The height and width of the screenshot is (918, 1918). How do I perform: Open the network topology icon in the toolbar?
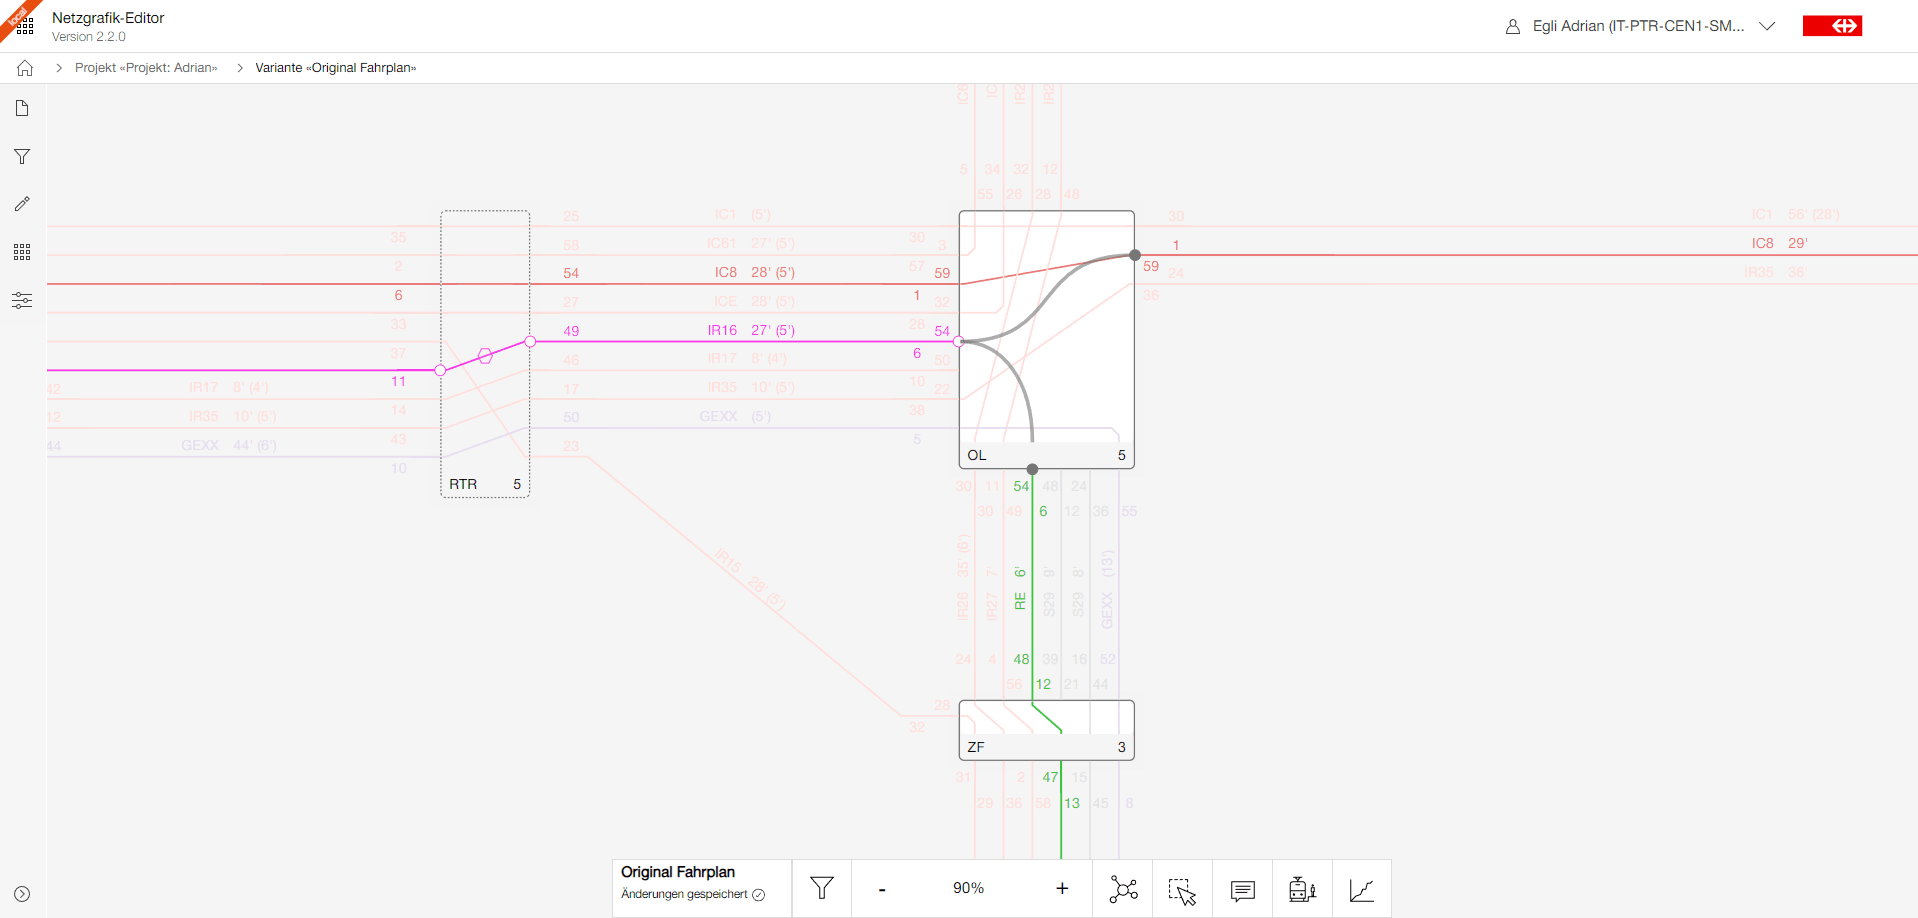pos(1122,888)
